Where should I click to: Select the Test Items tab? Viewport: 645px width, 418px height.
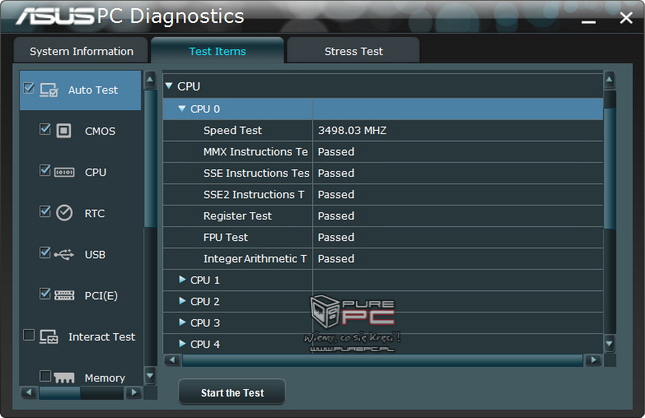tap(217, 51)
